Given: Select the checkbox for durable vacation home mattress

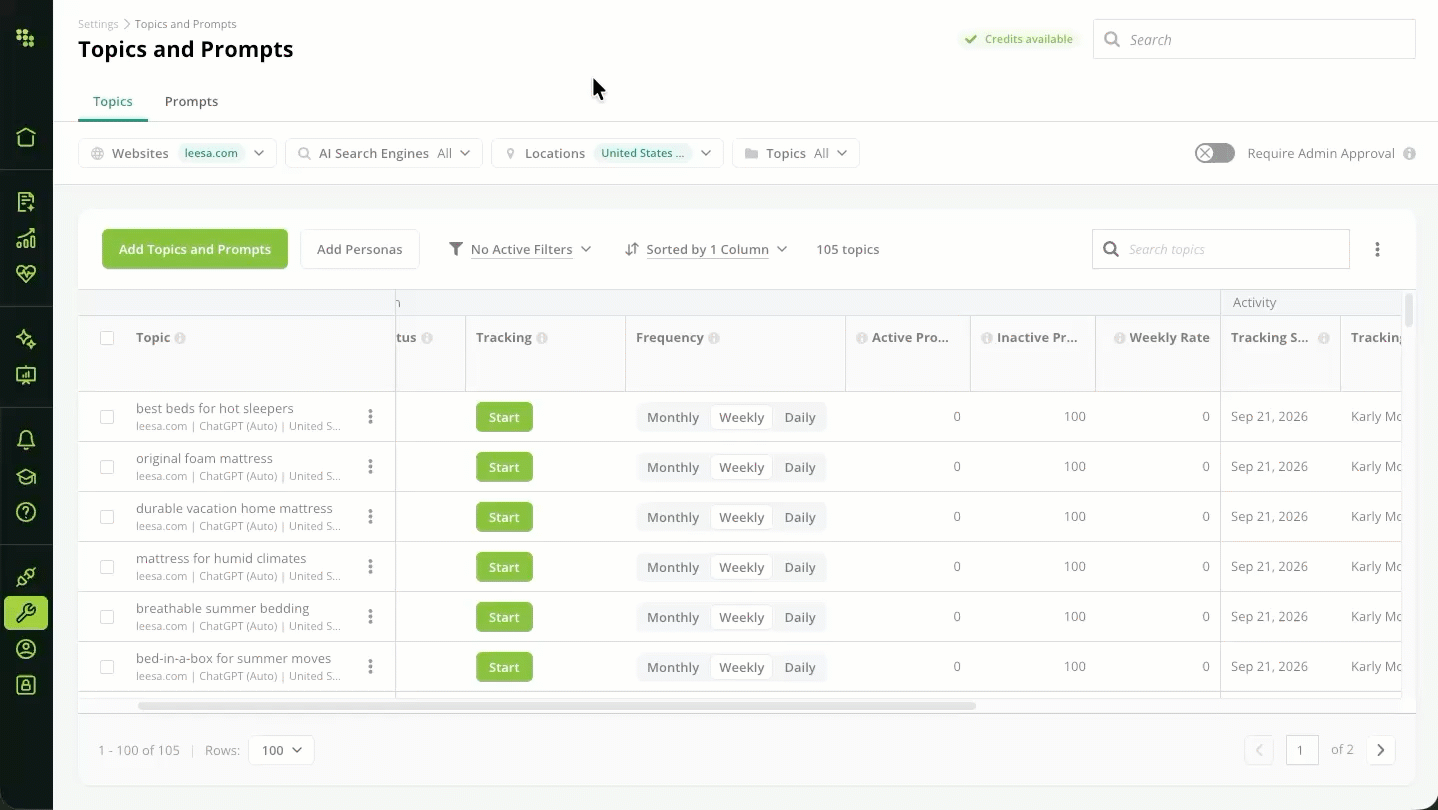Looking at the screenshot, I should 107,517.
